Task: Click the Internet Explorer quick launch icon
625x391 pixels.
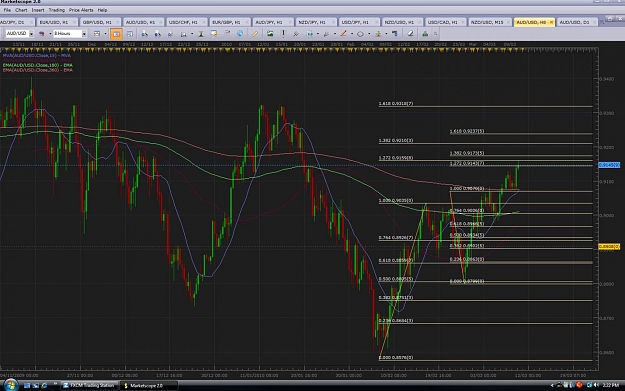Action: tap(44, 385)
